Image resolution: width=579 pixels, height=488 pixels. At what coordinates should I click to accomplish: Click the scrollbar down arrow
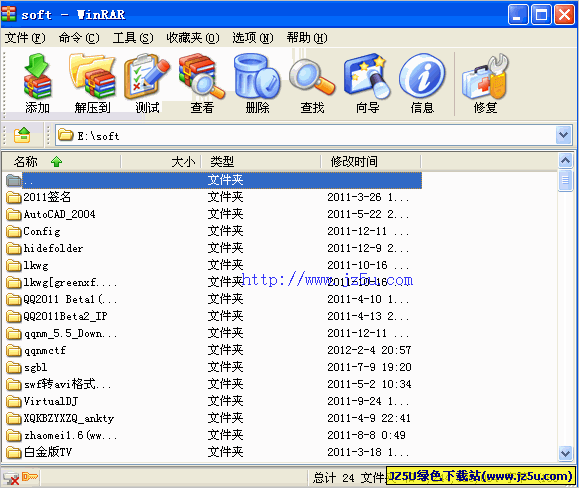tap(565, 453)
